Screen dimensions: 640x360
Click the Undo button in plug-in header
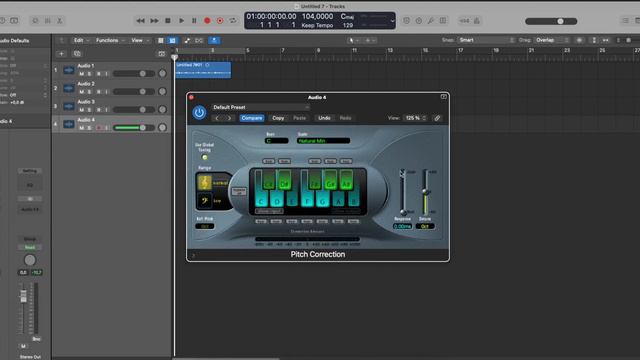coord(324,118)
